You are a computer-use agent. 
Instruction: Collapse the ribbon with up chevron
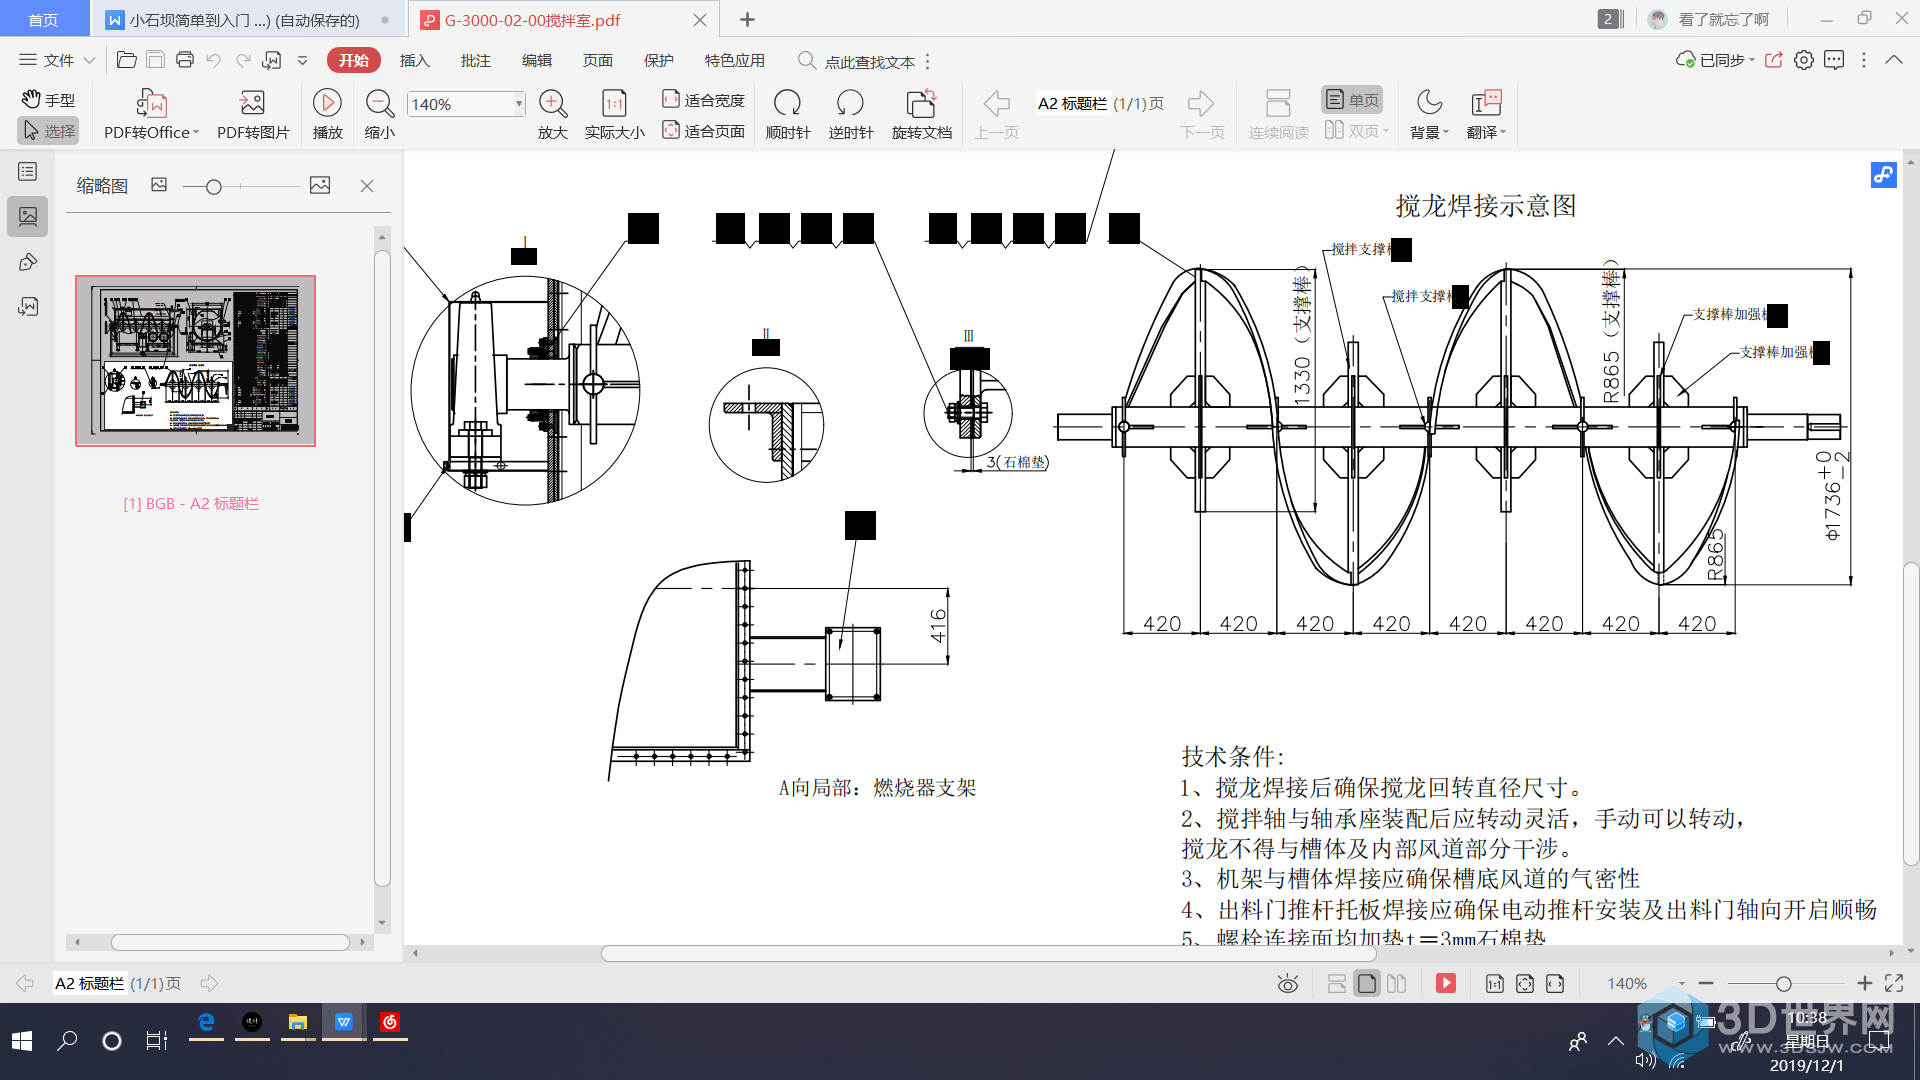point(1894,60)
